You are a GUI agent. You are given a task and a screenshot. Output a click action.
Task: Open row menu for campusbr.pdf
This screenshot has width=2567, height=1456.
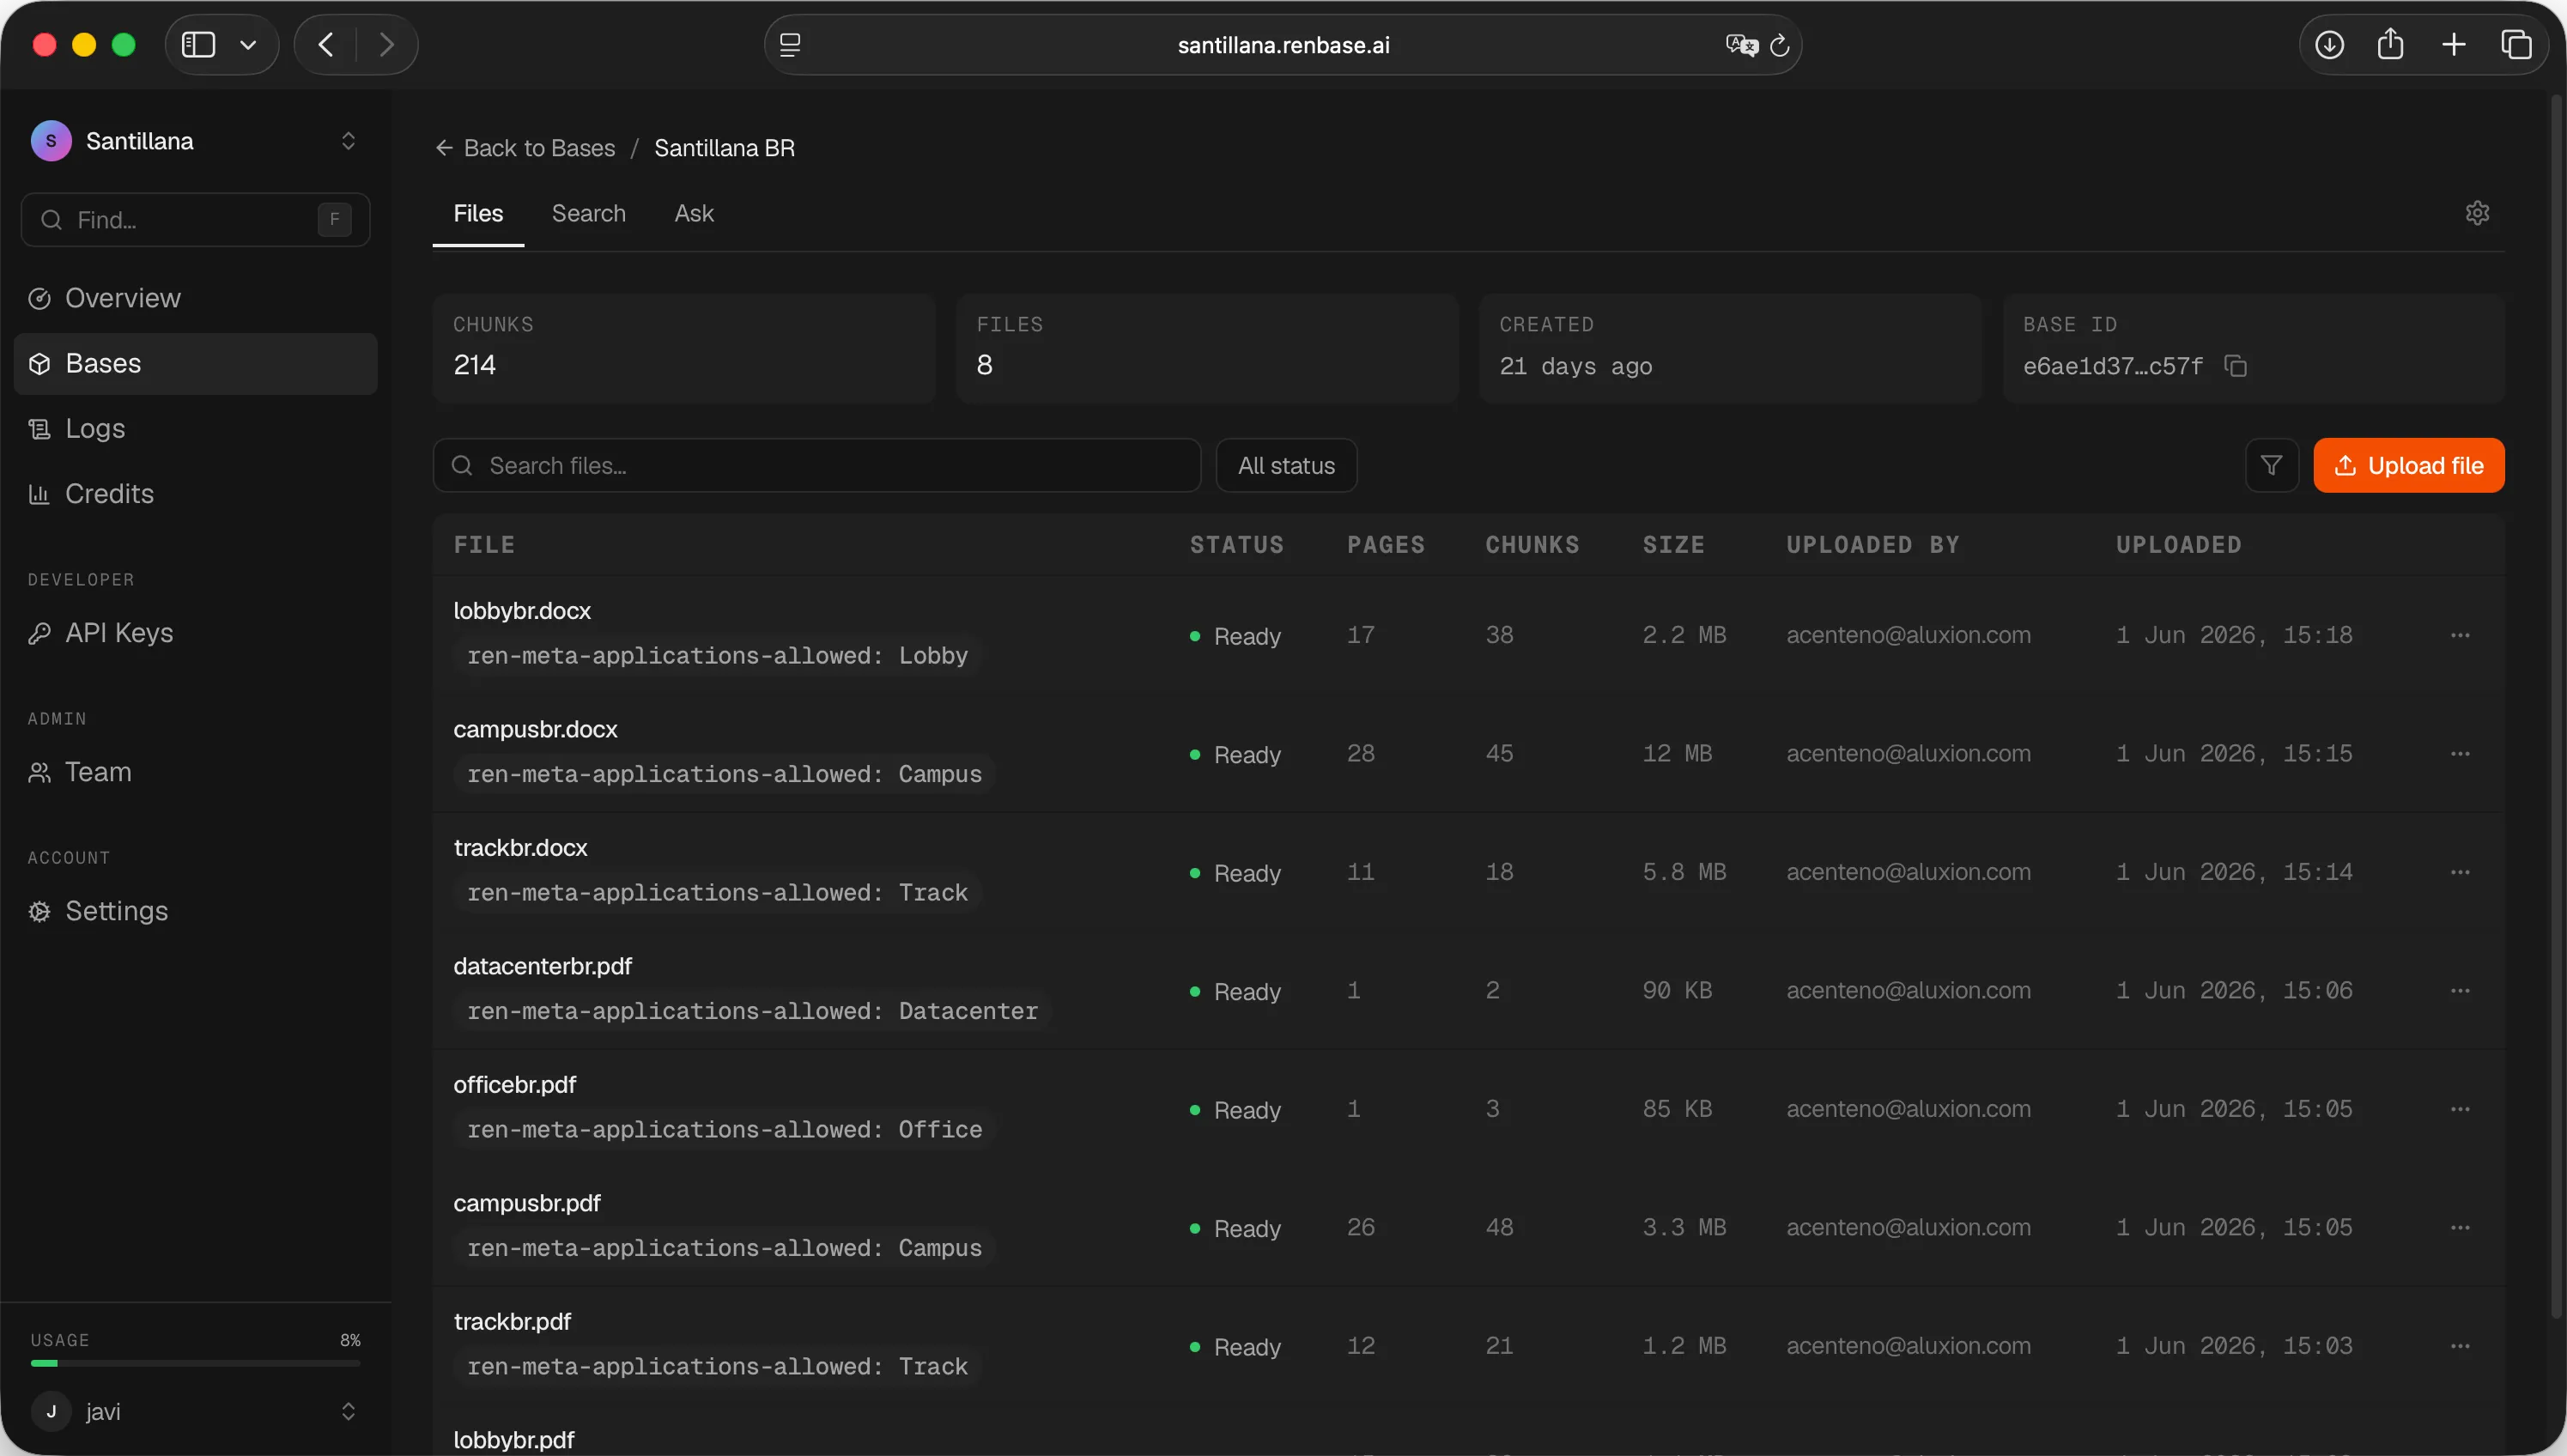coord(2460,1227)
